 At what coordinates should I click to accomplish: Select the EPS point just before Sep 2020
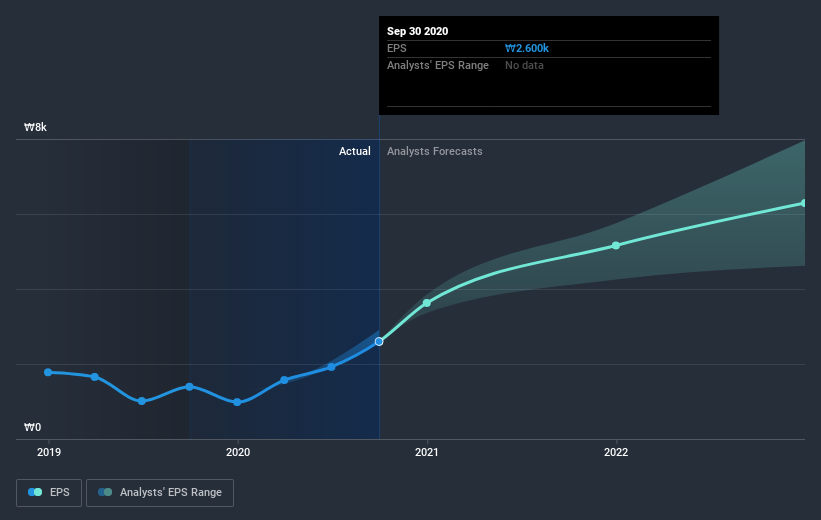point(331,367)
